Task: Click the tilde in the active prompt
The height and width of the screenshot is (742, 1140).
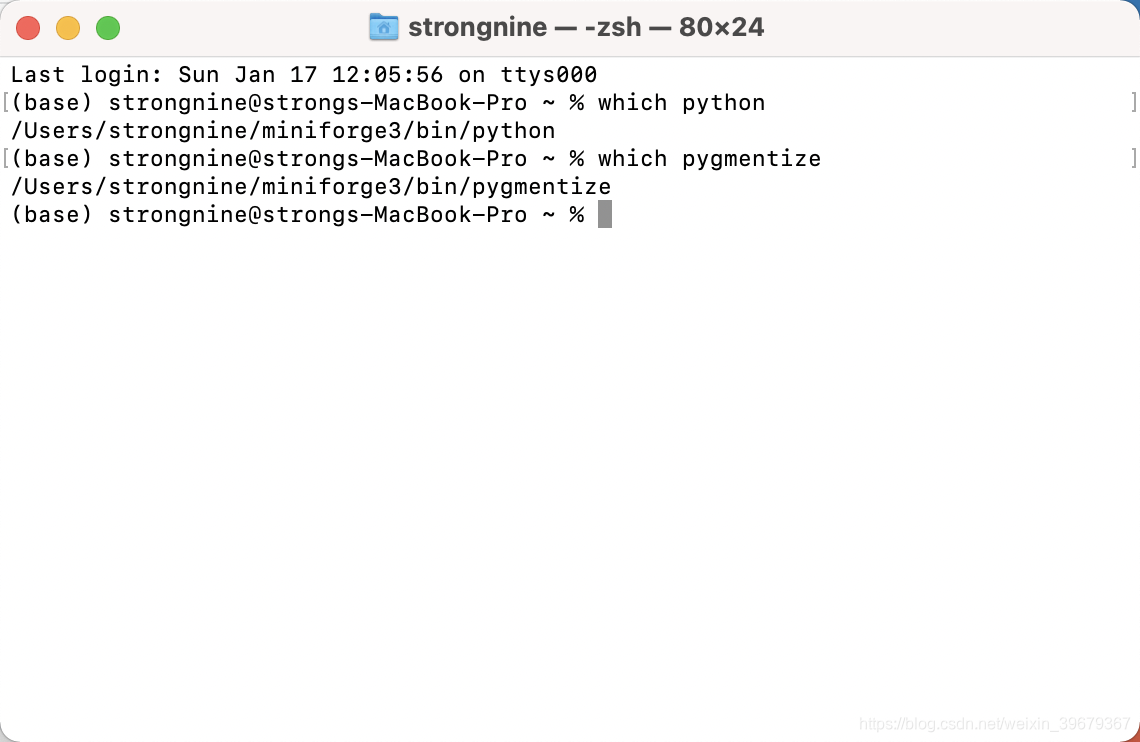Action: (550, 214)
